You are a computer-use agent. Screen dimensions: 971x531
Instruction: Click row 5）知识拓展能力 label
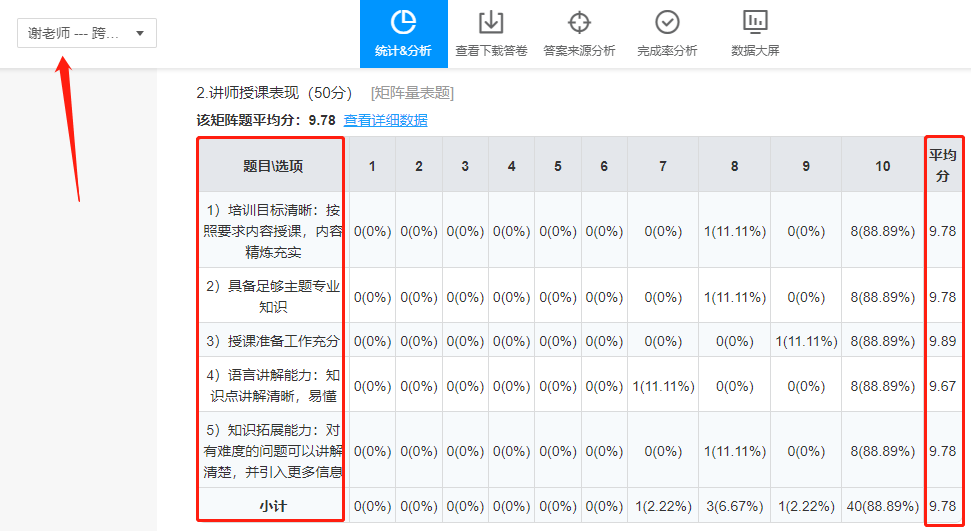point(272,450)
